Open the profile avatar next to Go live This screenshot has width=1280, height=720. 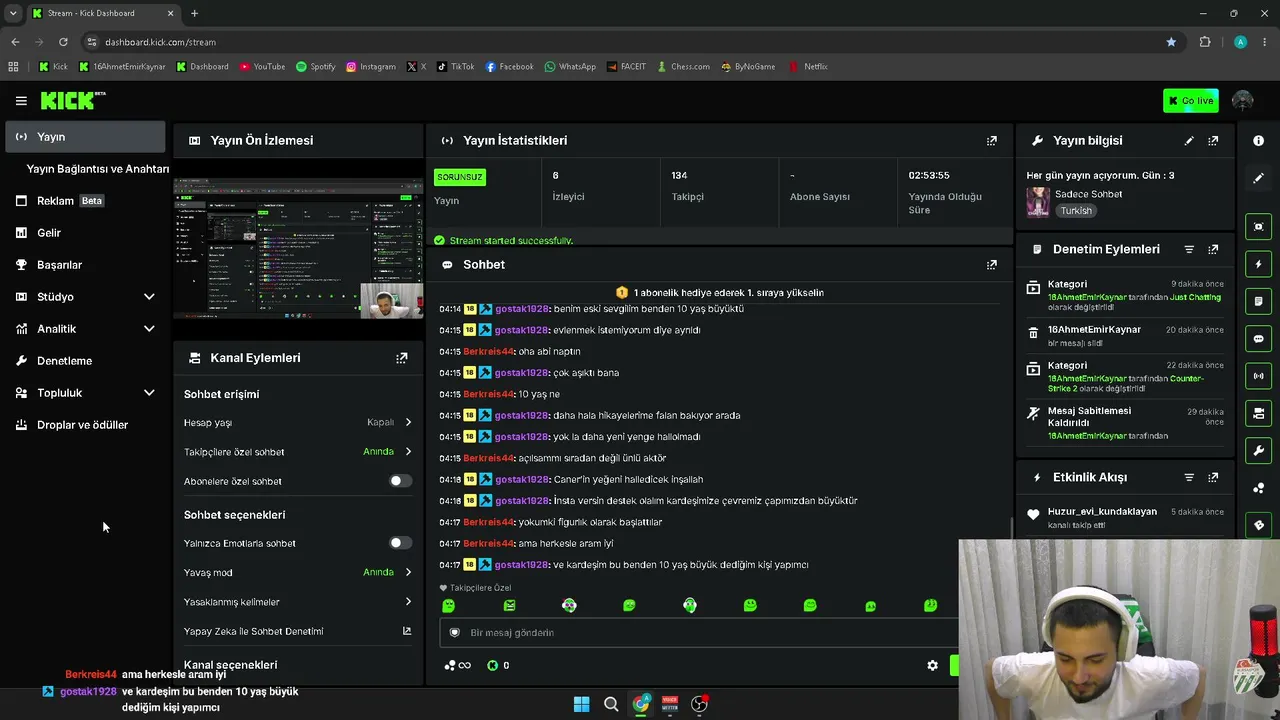coord(1243,101)
